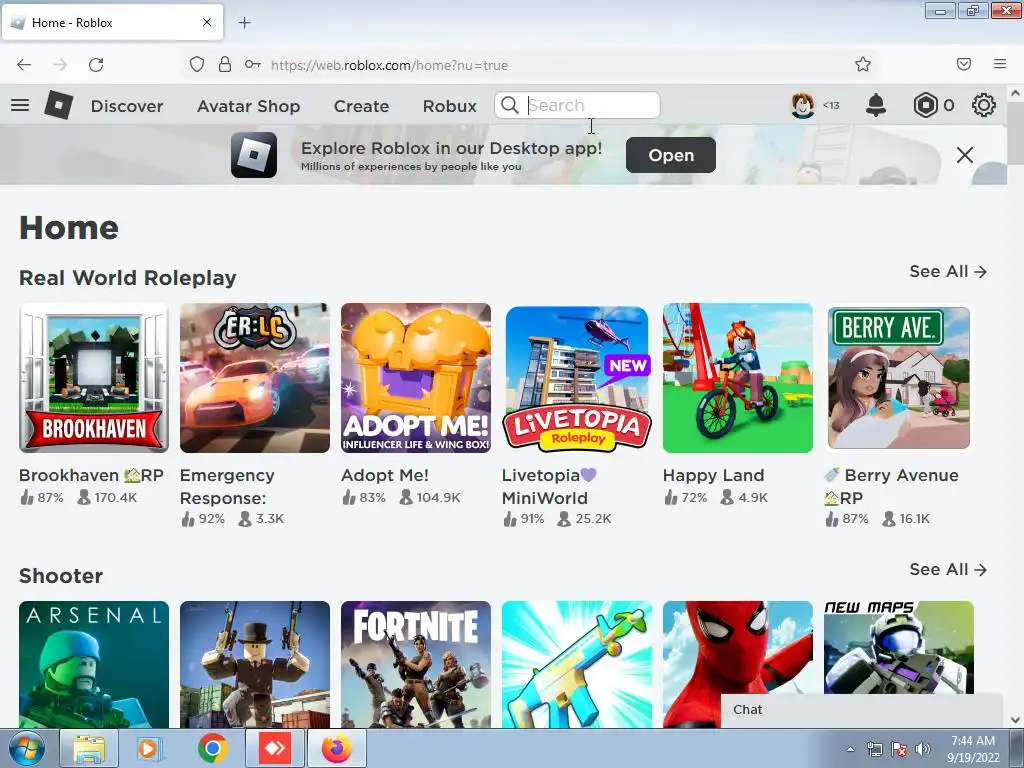Open the Happy Land thumbnail

[x=738, y=377]
